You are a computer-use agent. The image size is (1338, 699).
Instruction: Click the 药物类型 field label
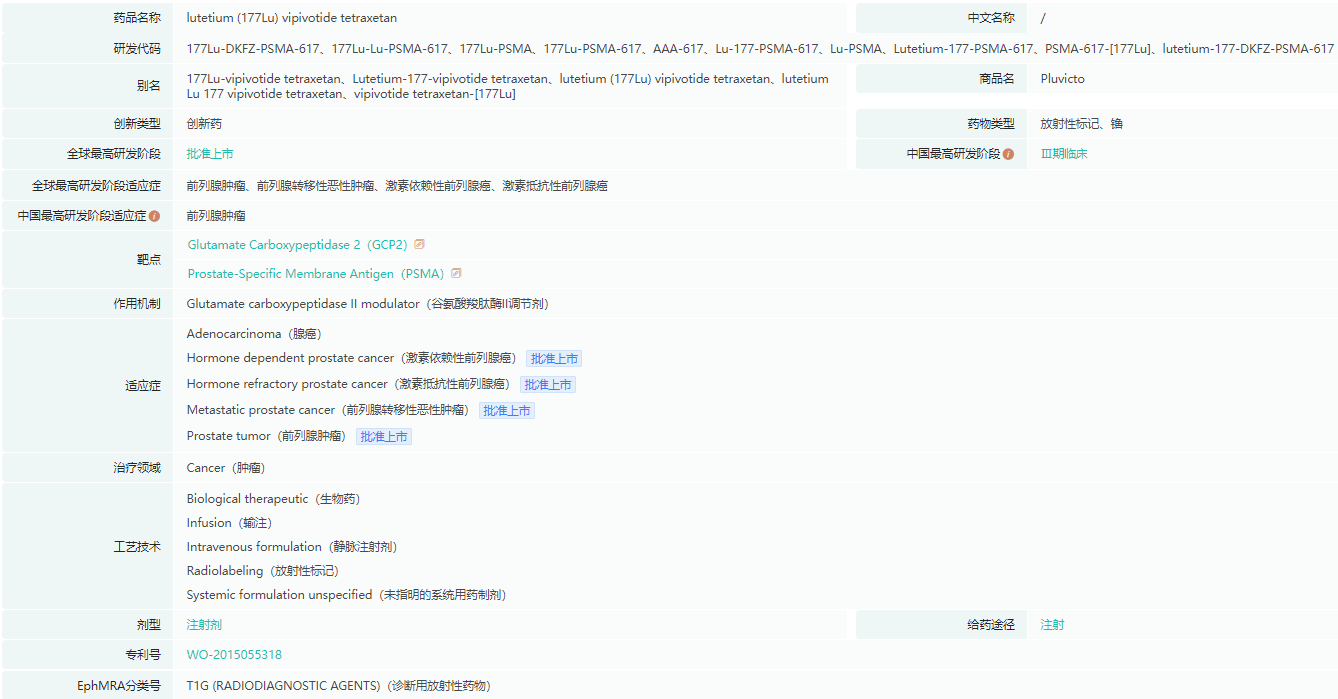tap(991, 124)
